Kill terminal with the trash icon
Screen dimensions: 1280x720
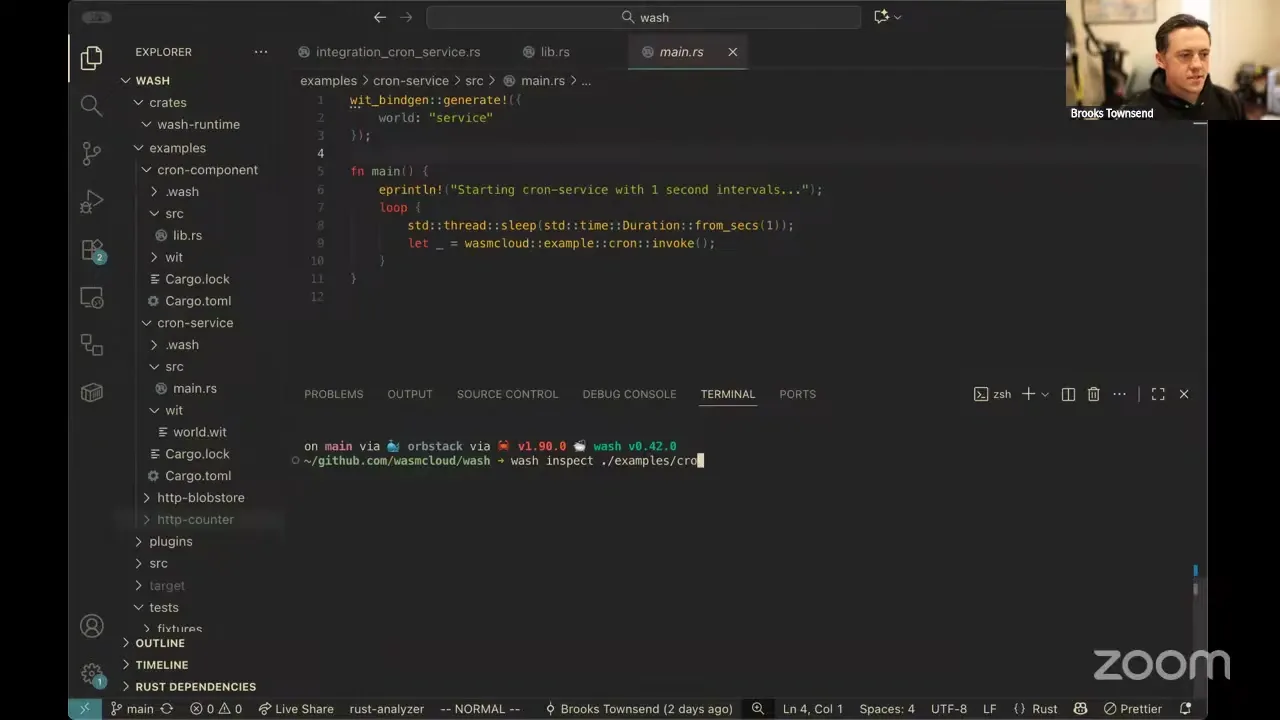pyautogui.click(x=1093, y=394)
